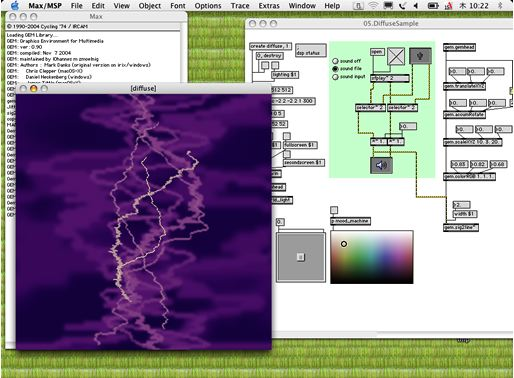Open the Extras menu
Viewport: 514px width, 378px height.
pos(269,6)
